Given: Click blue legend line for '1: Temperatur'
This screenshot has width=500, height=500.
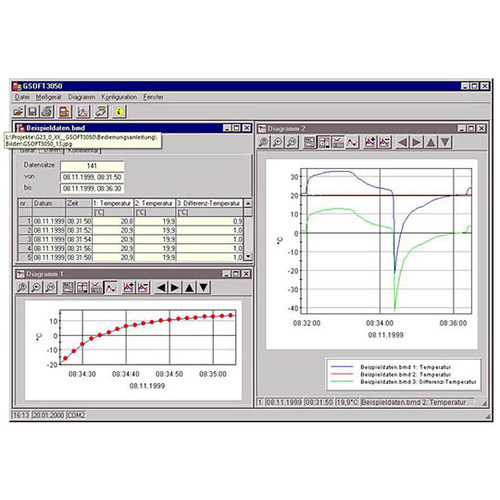Looking at the screenshot, I should [x=342, y=367].
